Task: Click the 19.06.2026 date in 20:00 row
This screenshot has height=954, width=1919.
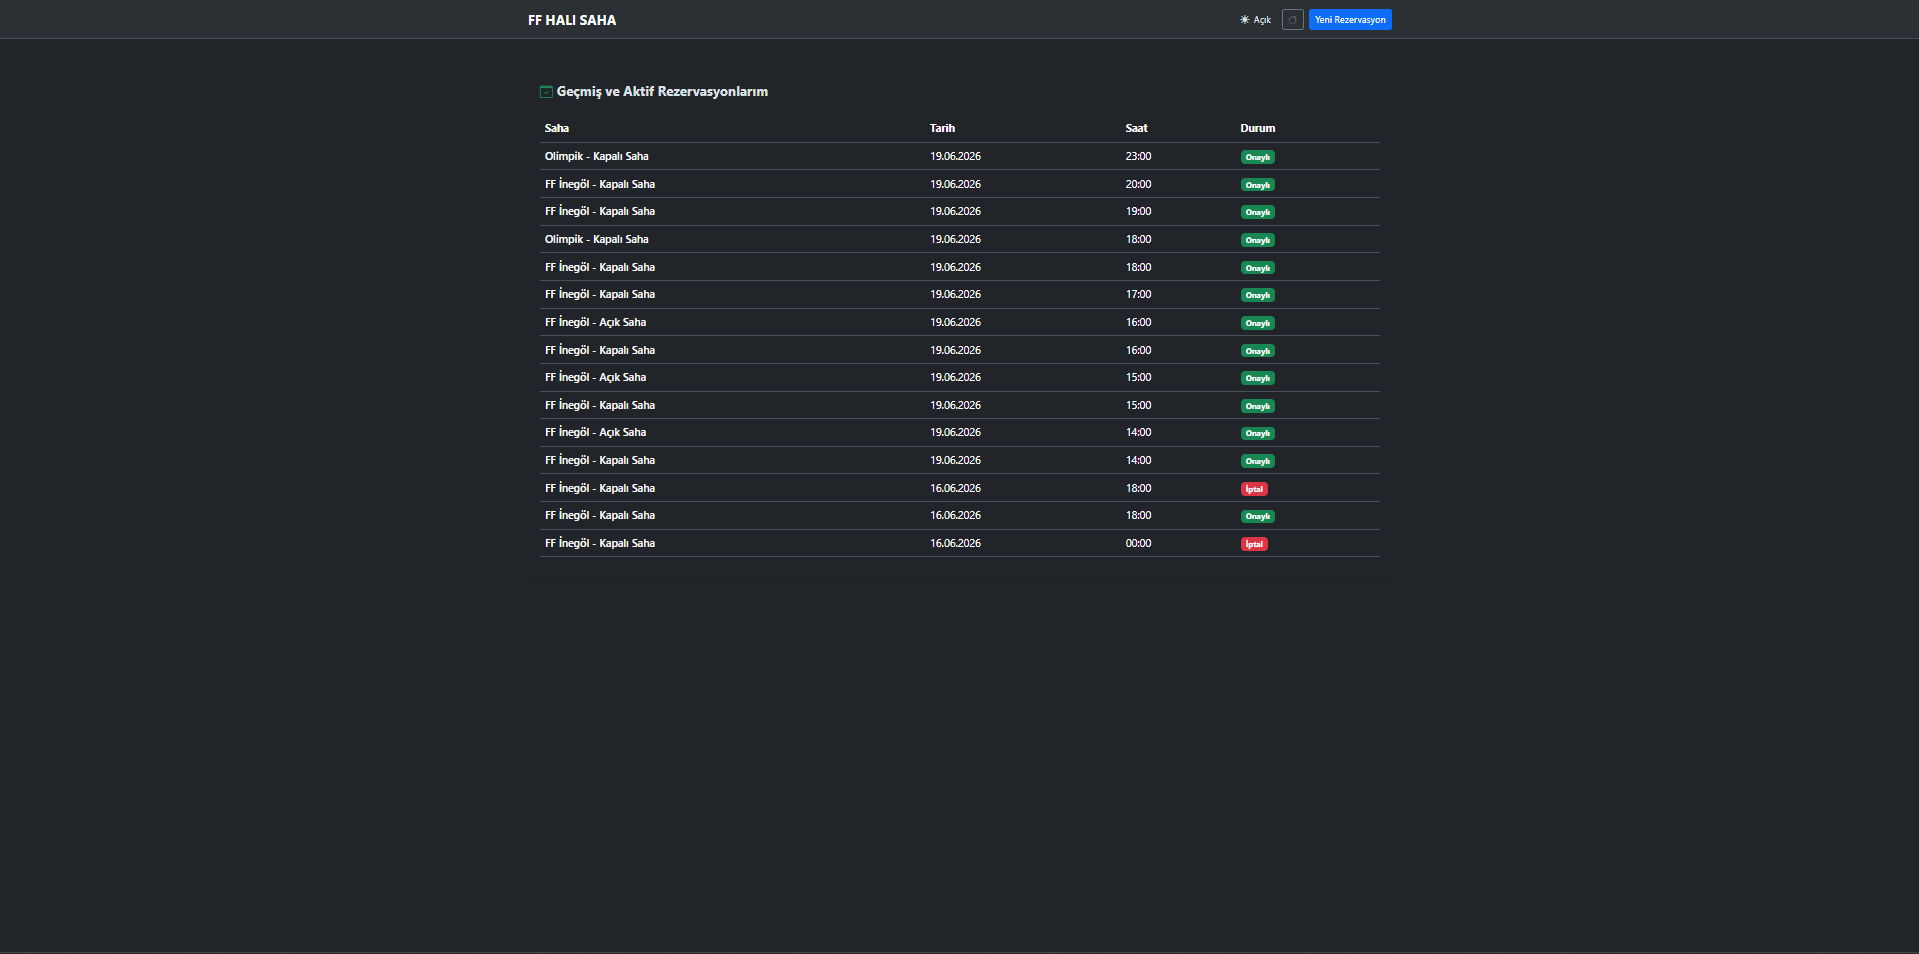Action: pos(955,184)
